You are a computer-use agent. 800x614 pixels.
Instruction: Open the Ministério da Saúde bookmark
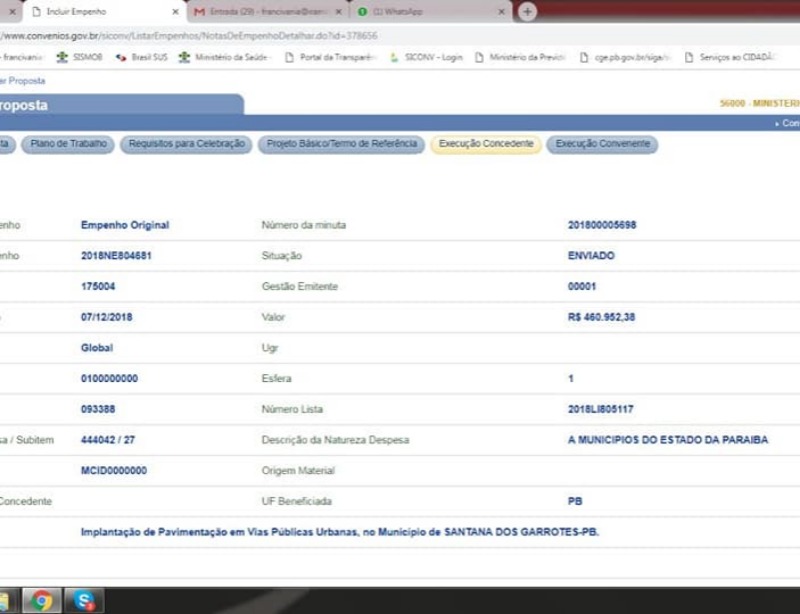coord(223,57)
